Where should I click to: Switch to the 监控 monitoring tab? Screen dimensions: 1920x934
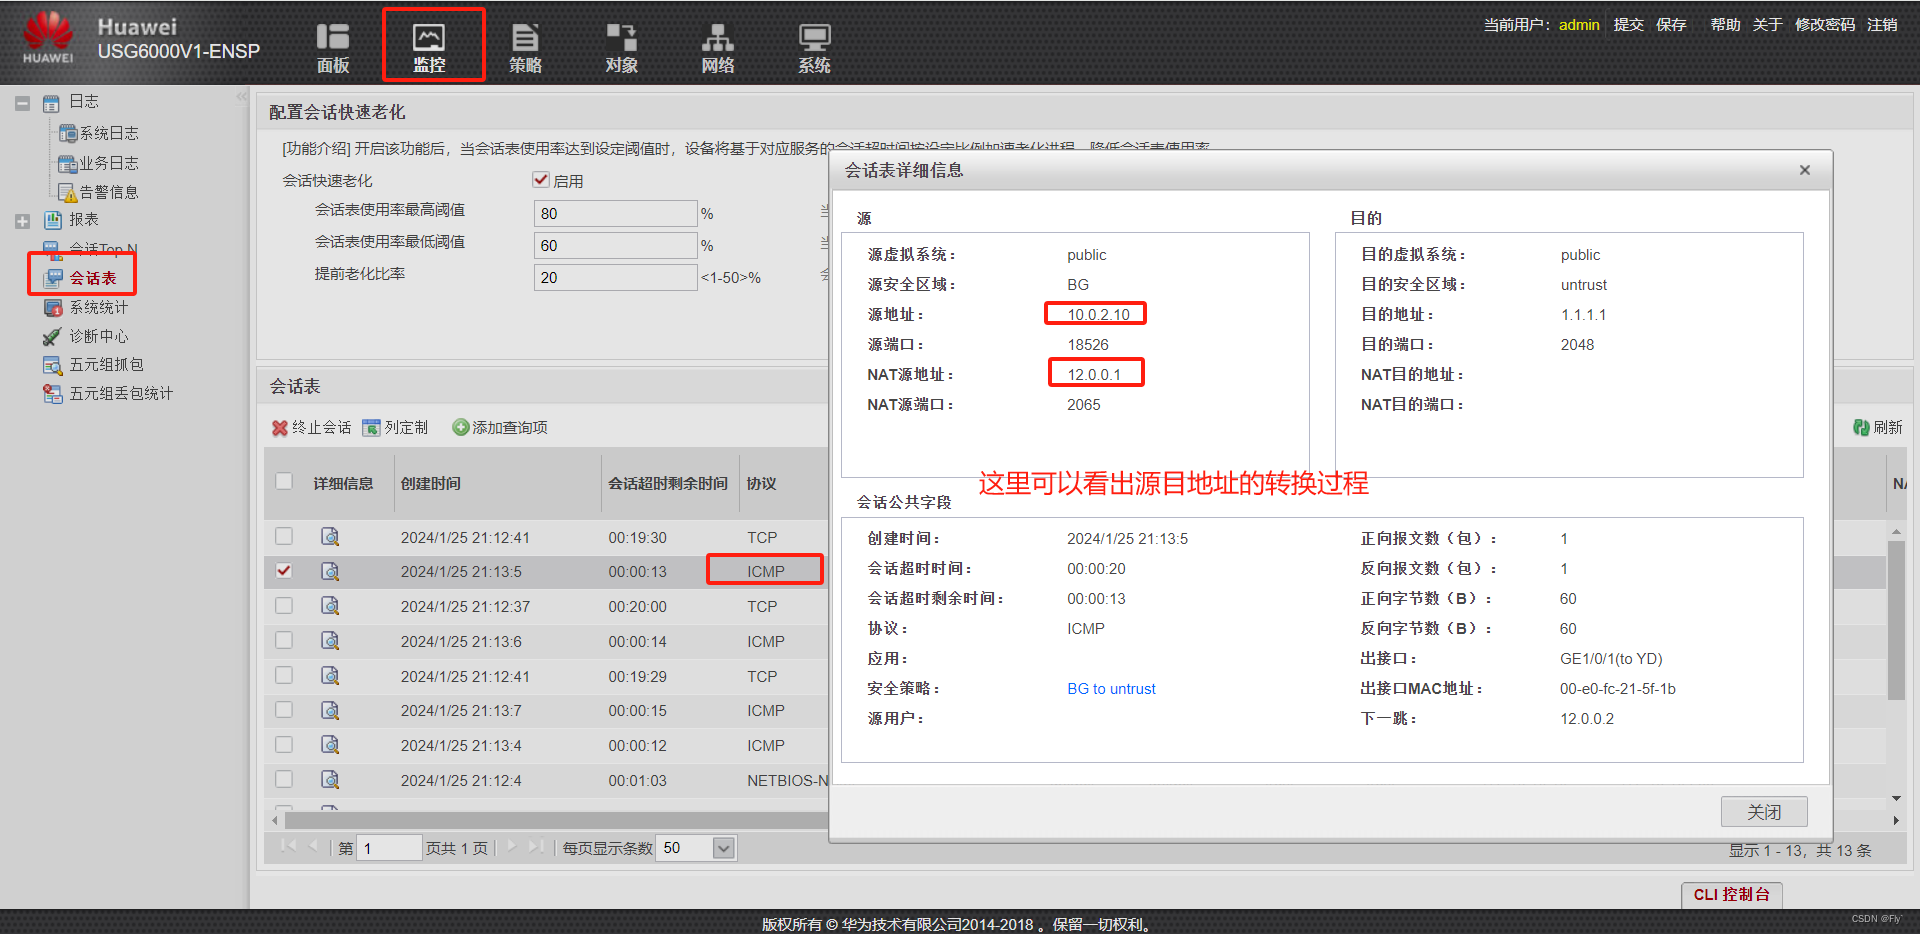tap(429, 48)
